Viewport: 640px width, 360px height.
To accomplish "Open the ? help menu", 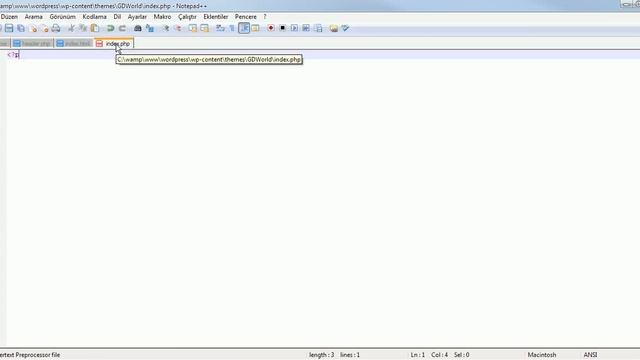I will (264, 17).
